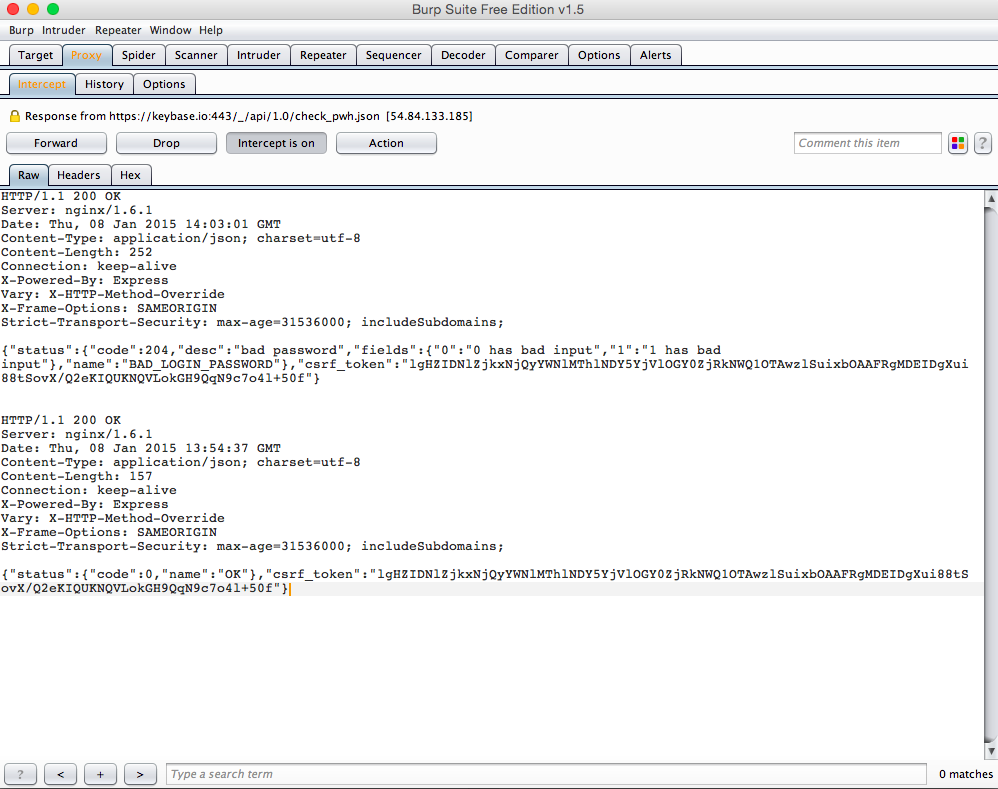
Task: Switch to the Headers view tab
Action: coord(79,175)
